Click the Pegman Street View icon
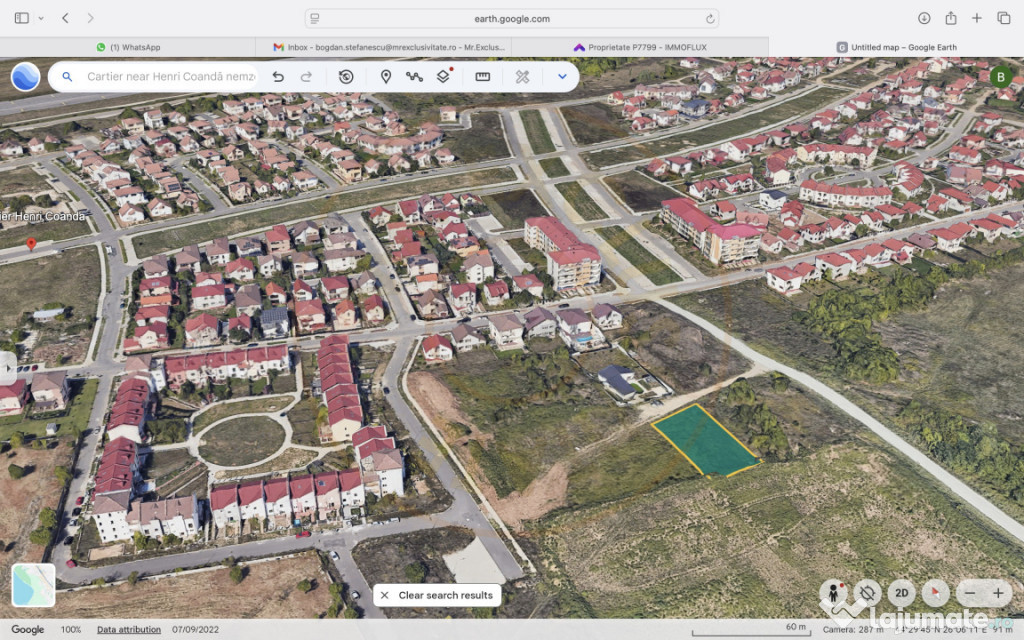The width and height of the screenshot is (1024, 640). pyautogui.click(x=834, y=593)
